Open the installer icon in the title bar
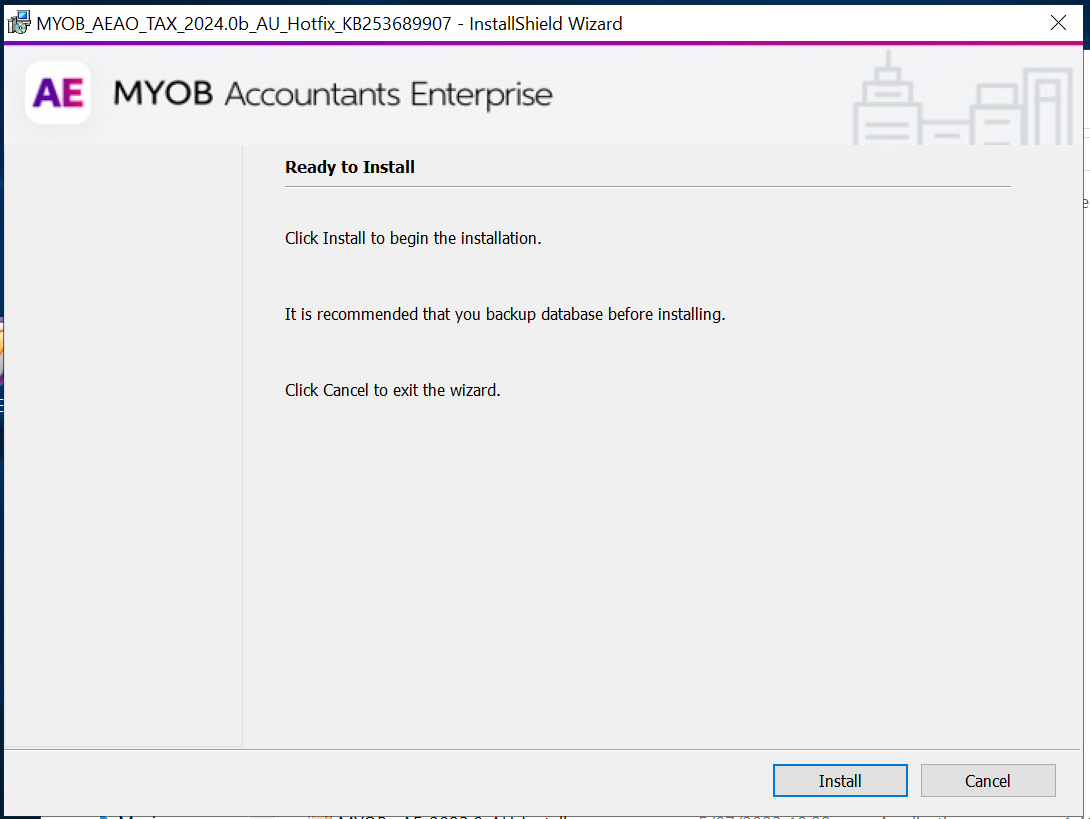The image size is (1090, 819). (x=18, y=23)
